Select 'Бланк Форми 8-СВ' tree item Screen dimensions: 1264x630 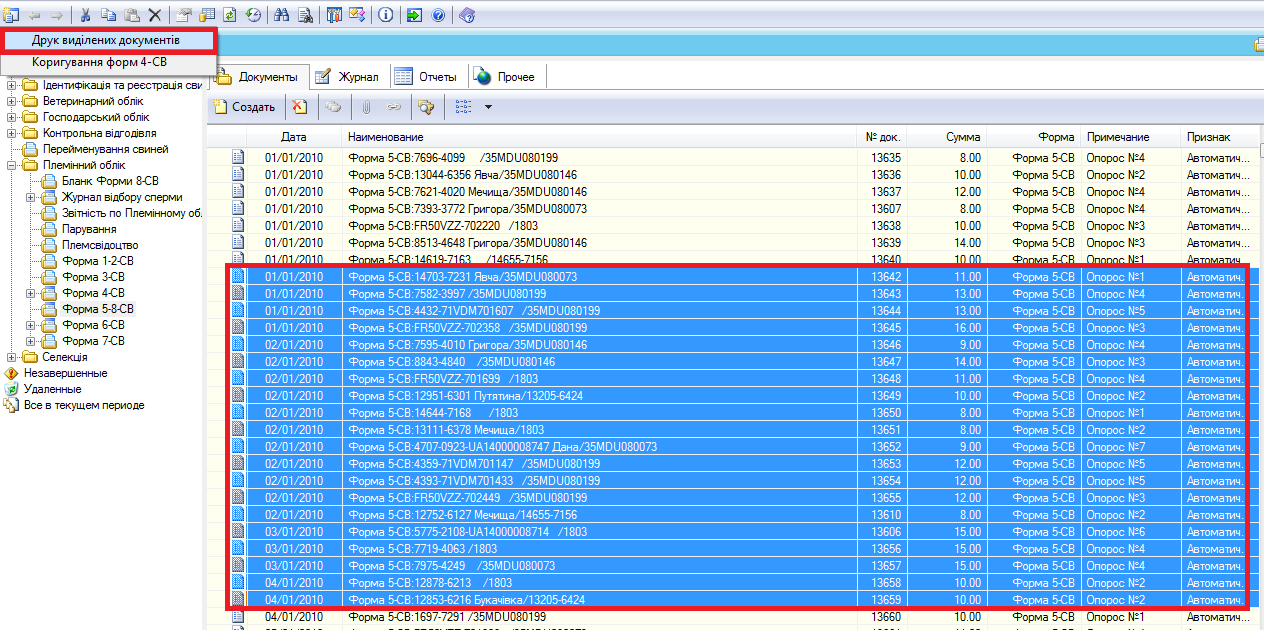coord(110,181)
